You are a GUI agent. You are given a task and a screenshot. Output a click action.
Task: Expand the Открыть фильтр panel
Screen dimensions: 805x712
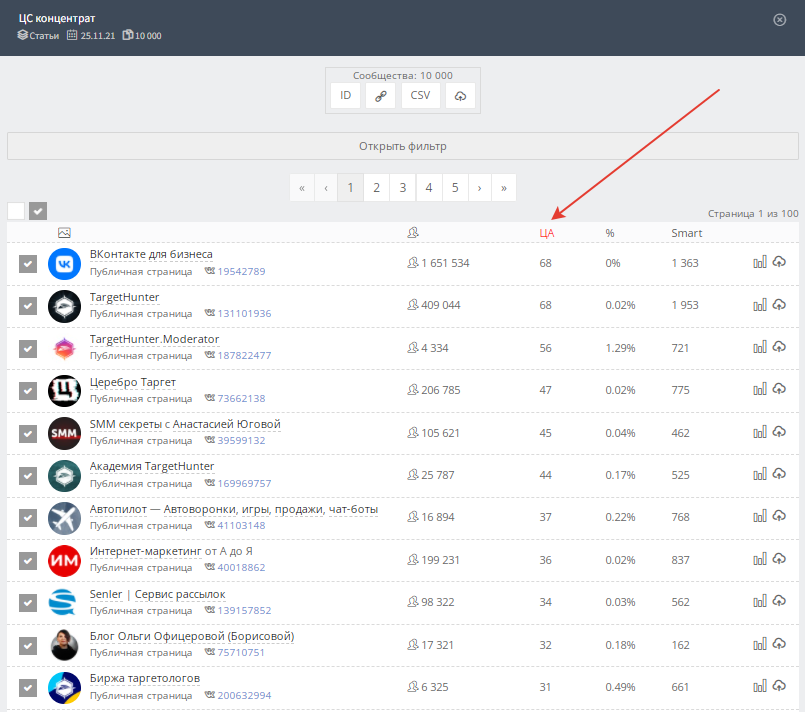tap(402, 146)
